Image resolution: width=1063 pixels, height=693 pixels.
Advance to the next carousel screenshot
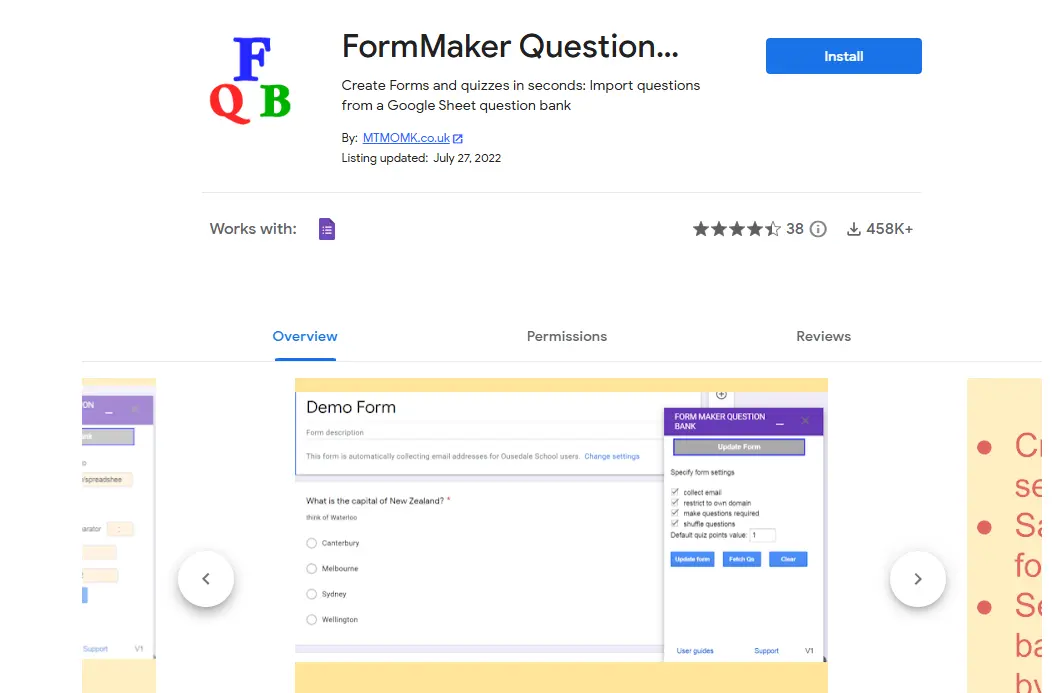click(917, 579)
